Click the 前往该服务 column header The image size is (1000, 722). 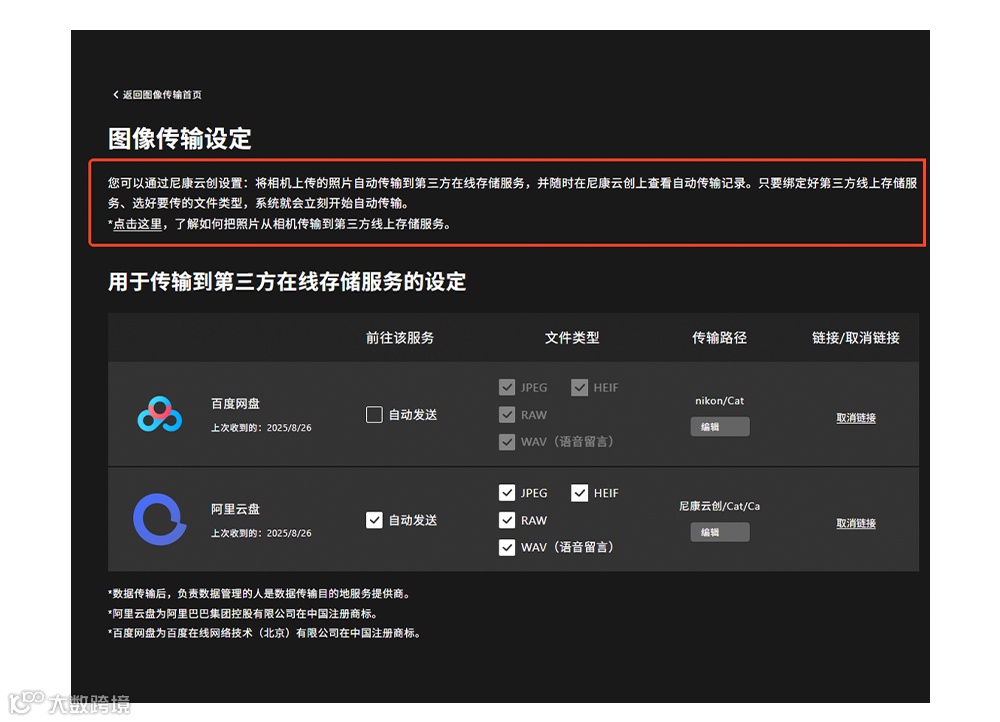(x=400, y=337)
